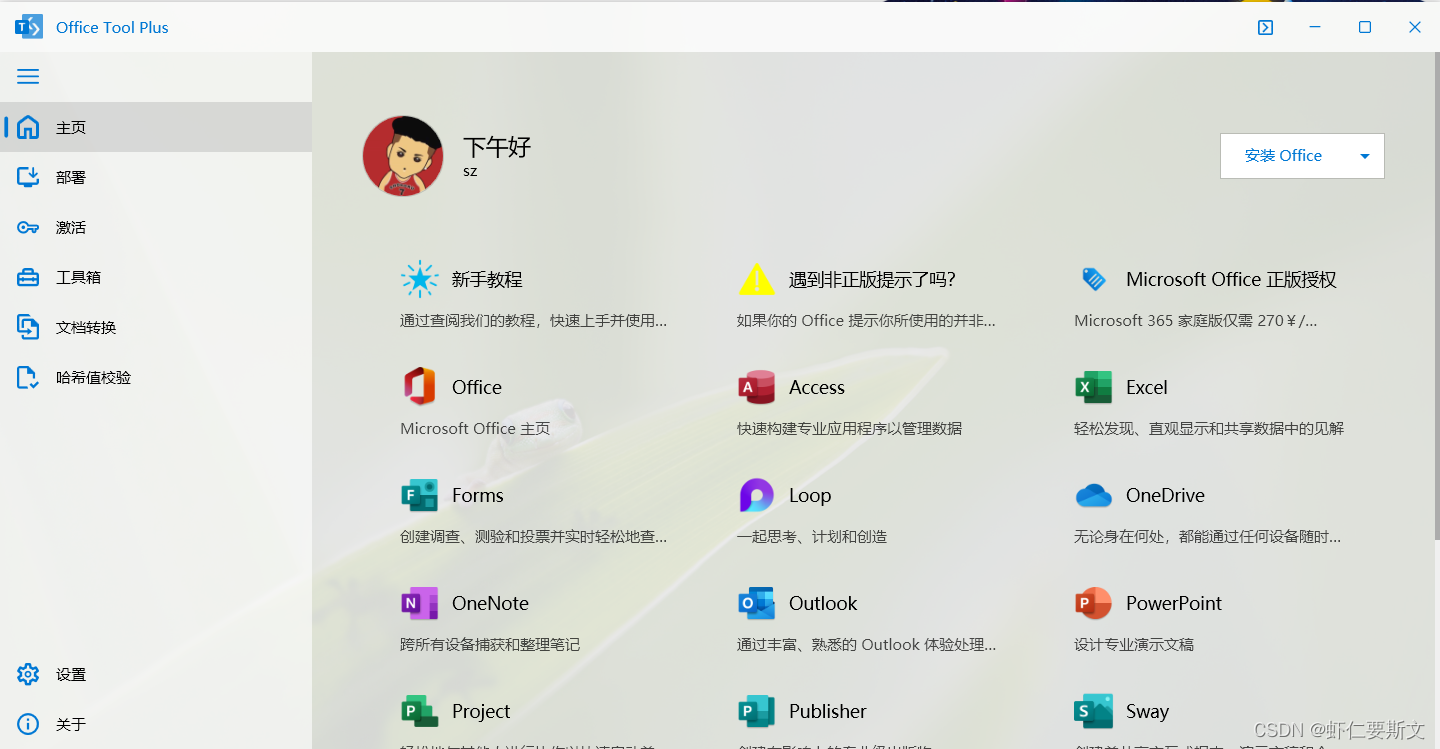Open 文档转换 page in sidebar

click(x=156, y=327)
